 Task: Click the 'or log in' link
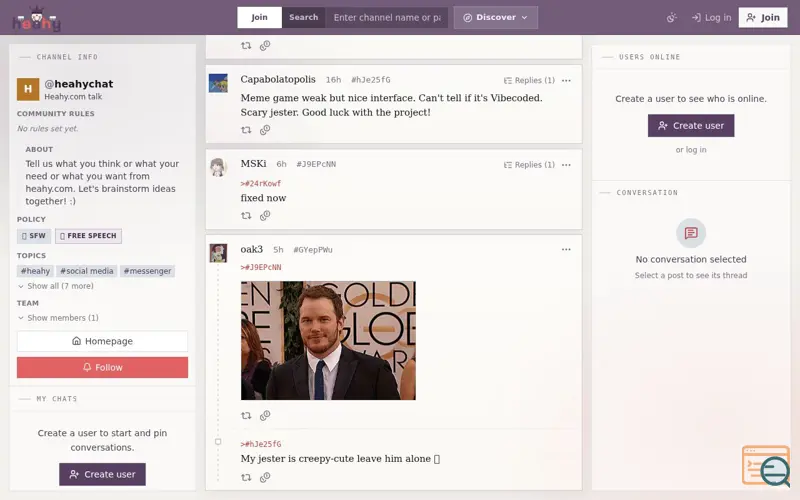(x=691, y=149)
